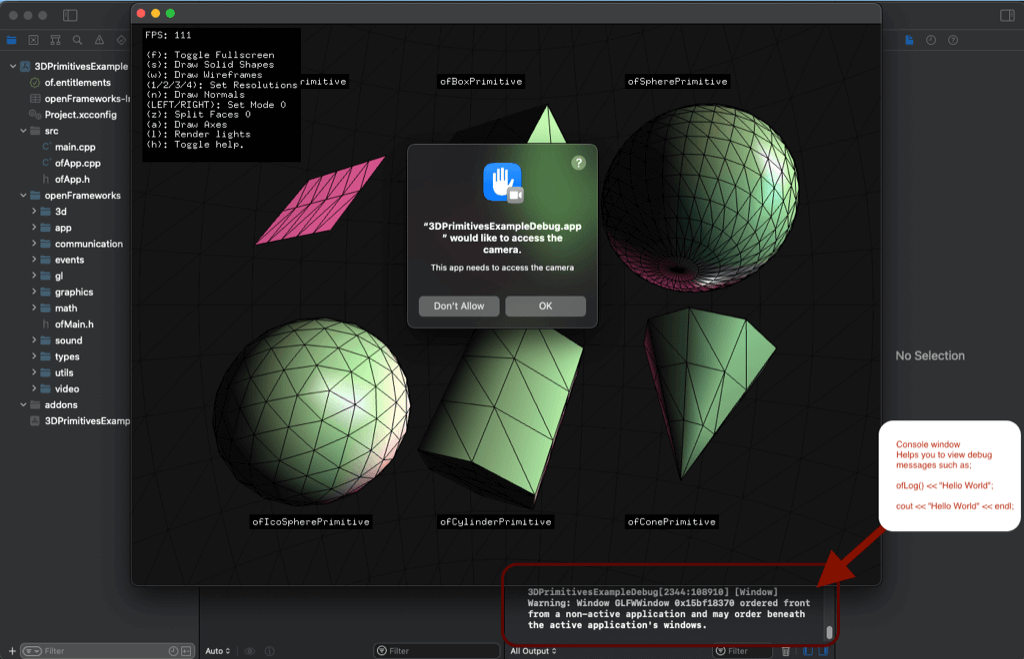Collapse the 3DPrimitivesExample project root
Screen dimensions: 1024x659
[12, 66]
